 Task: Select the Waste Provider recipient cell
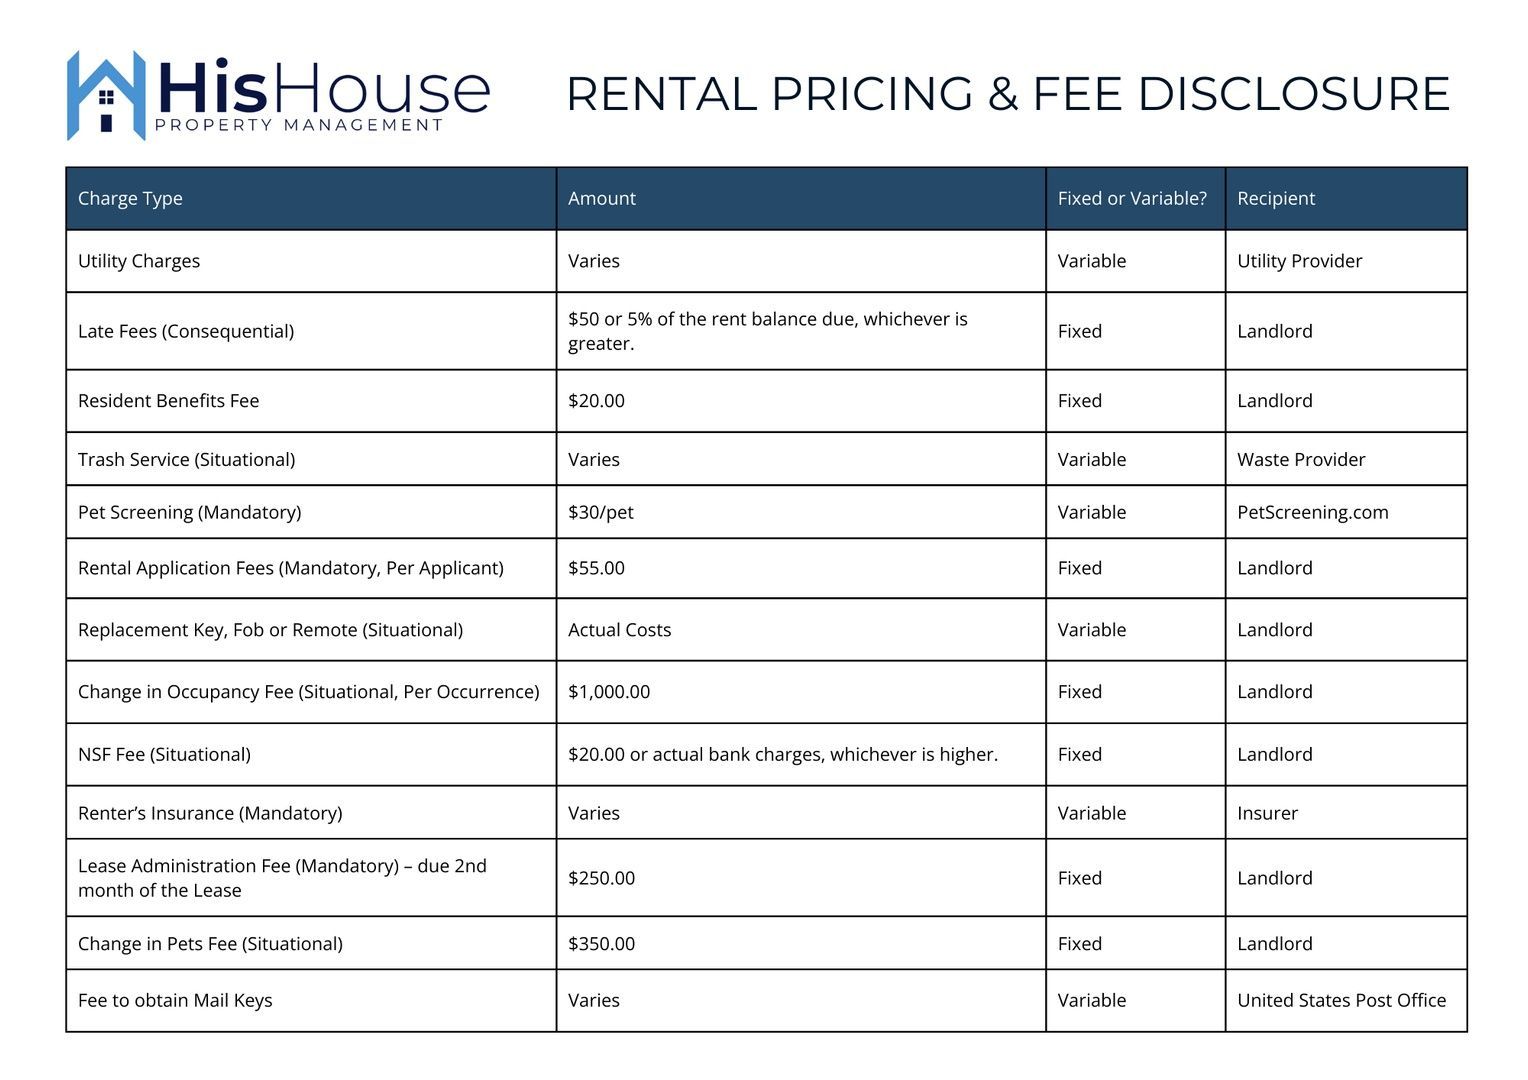coord(1300,459)
